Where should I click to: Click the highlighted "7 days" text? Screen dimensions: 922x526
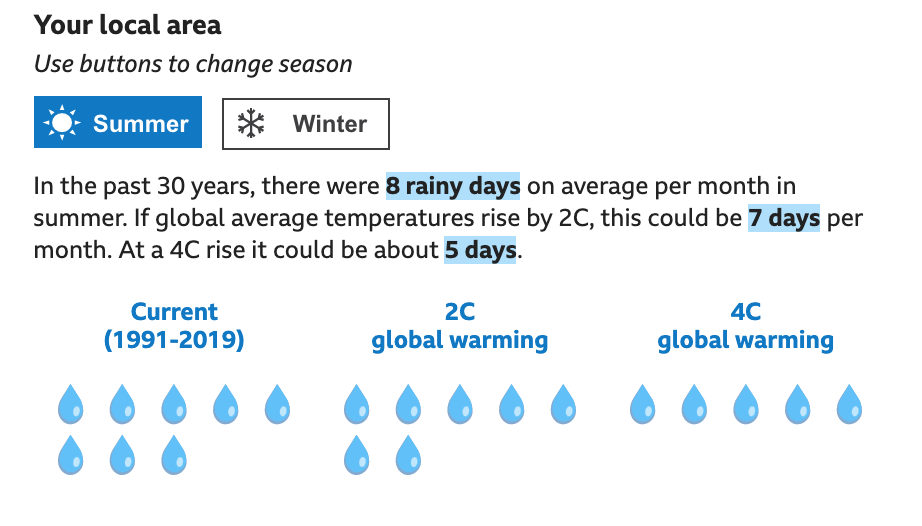(784, 218)
